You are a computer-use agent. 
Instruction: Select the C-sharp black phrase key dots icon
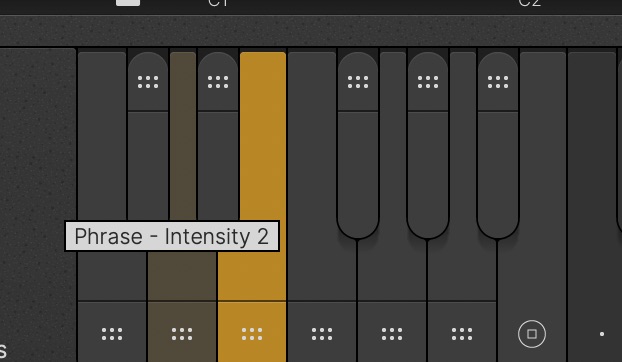point(148,82)
